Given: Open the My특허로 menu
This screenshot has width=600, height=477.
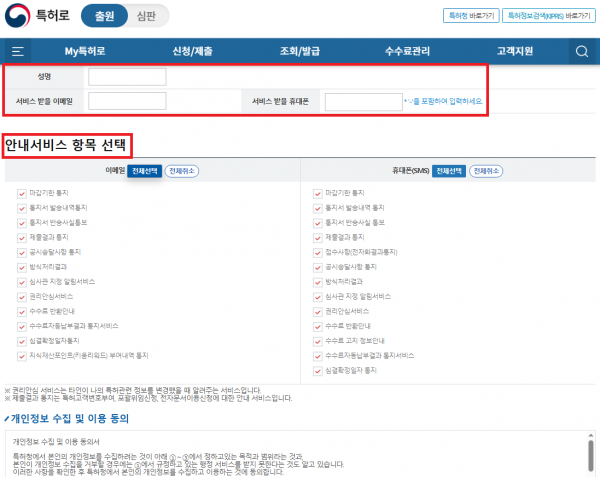Looking at the screenshot, I should click(x=86, y=51).
